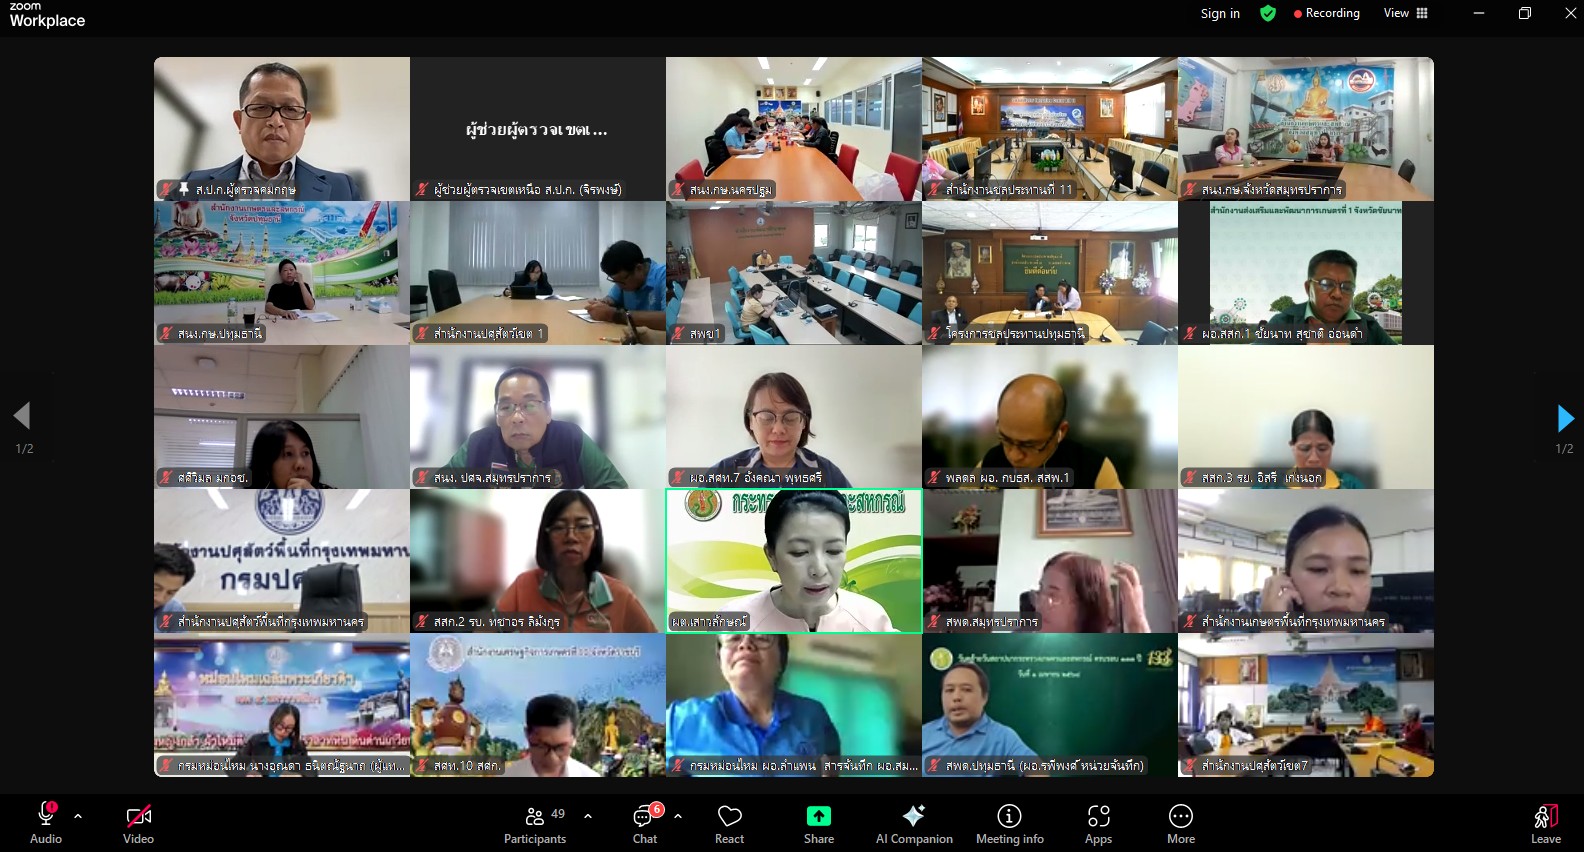Unmute microphone with the Audio button
This screenshot has height=852, width=1584.
(46, 823)
